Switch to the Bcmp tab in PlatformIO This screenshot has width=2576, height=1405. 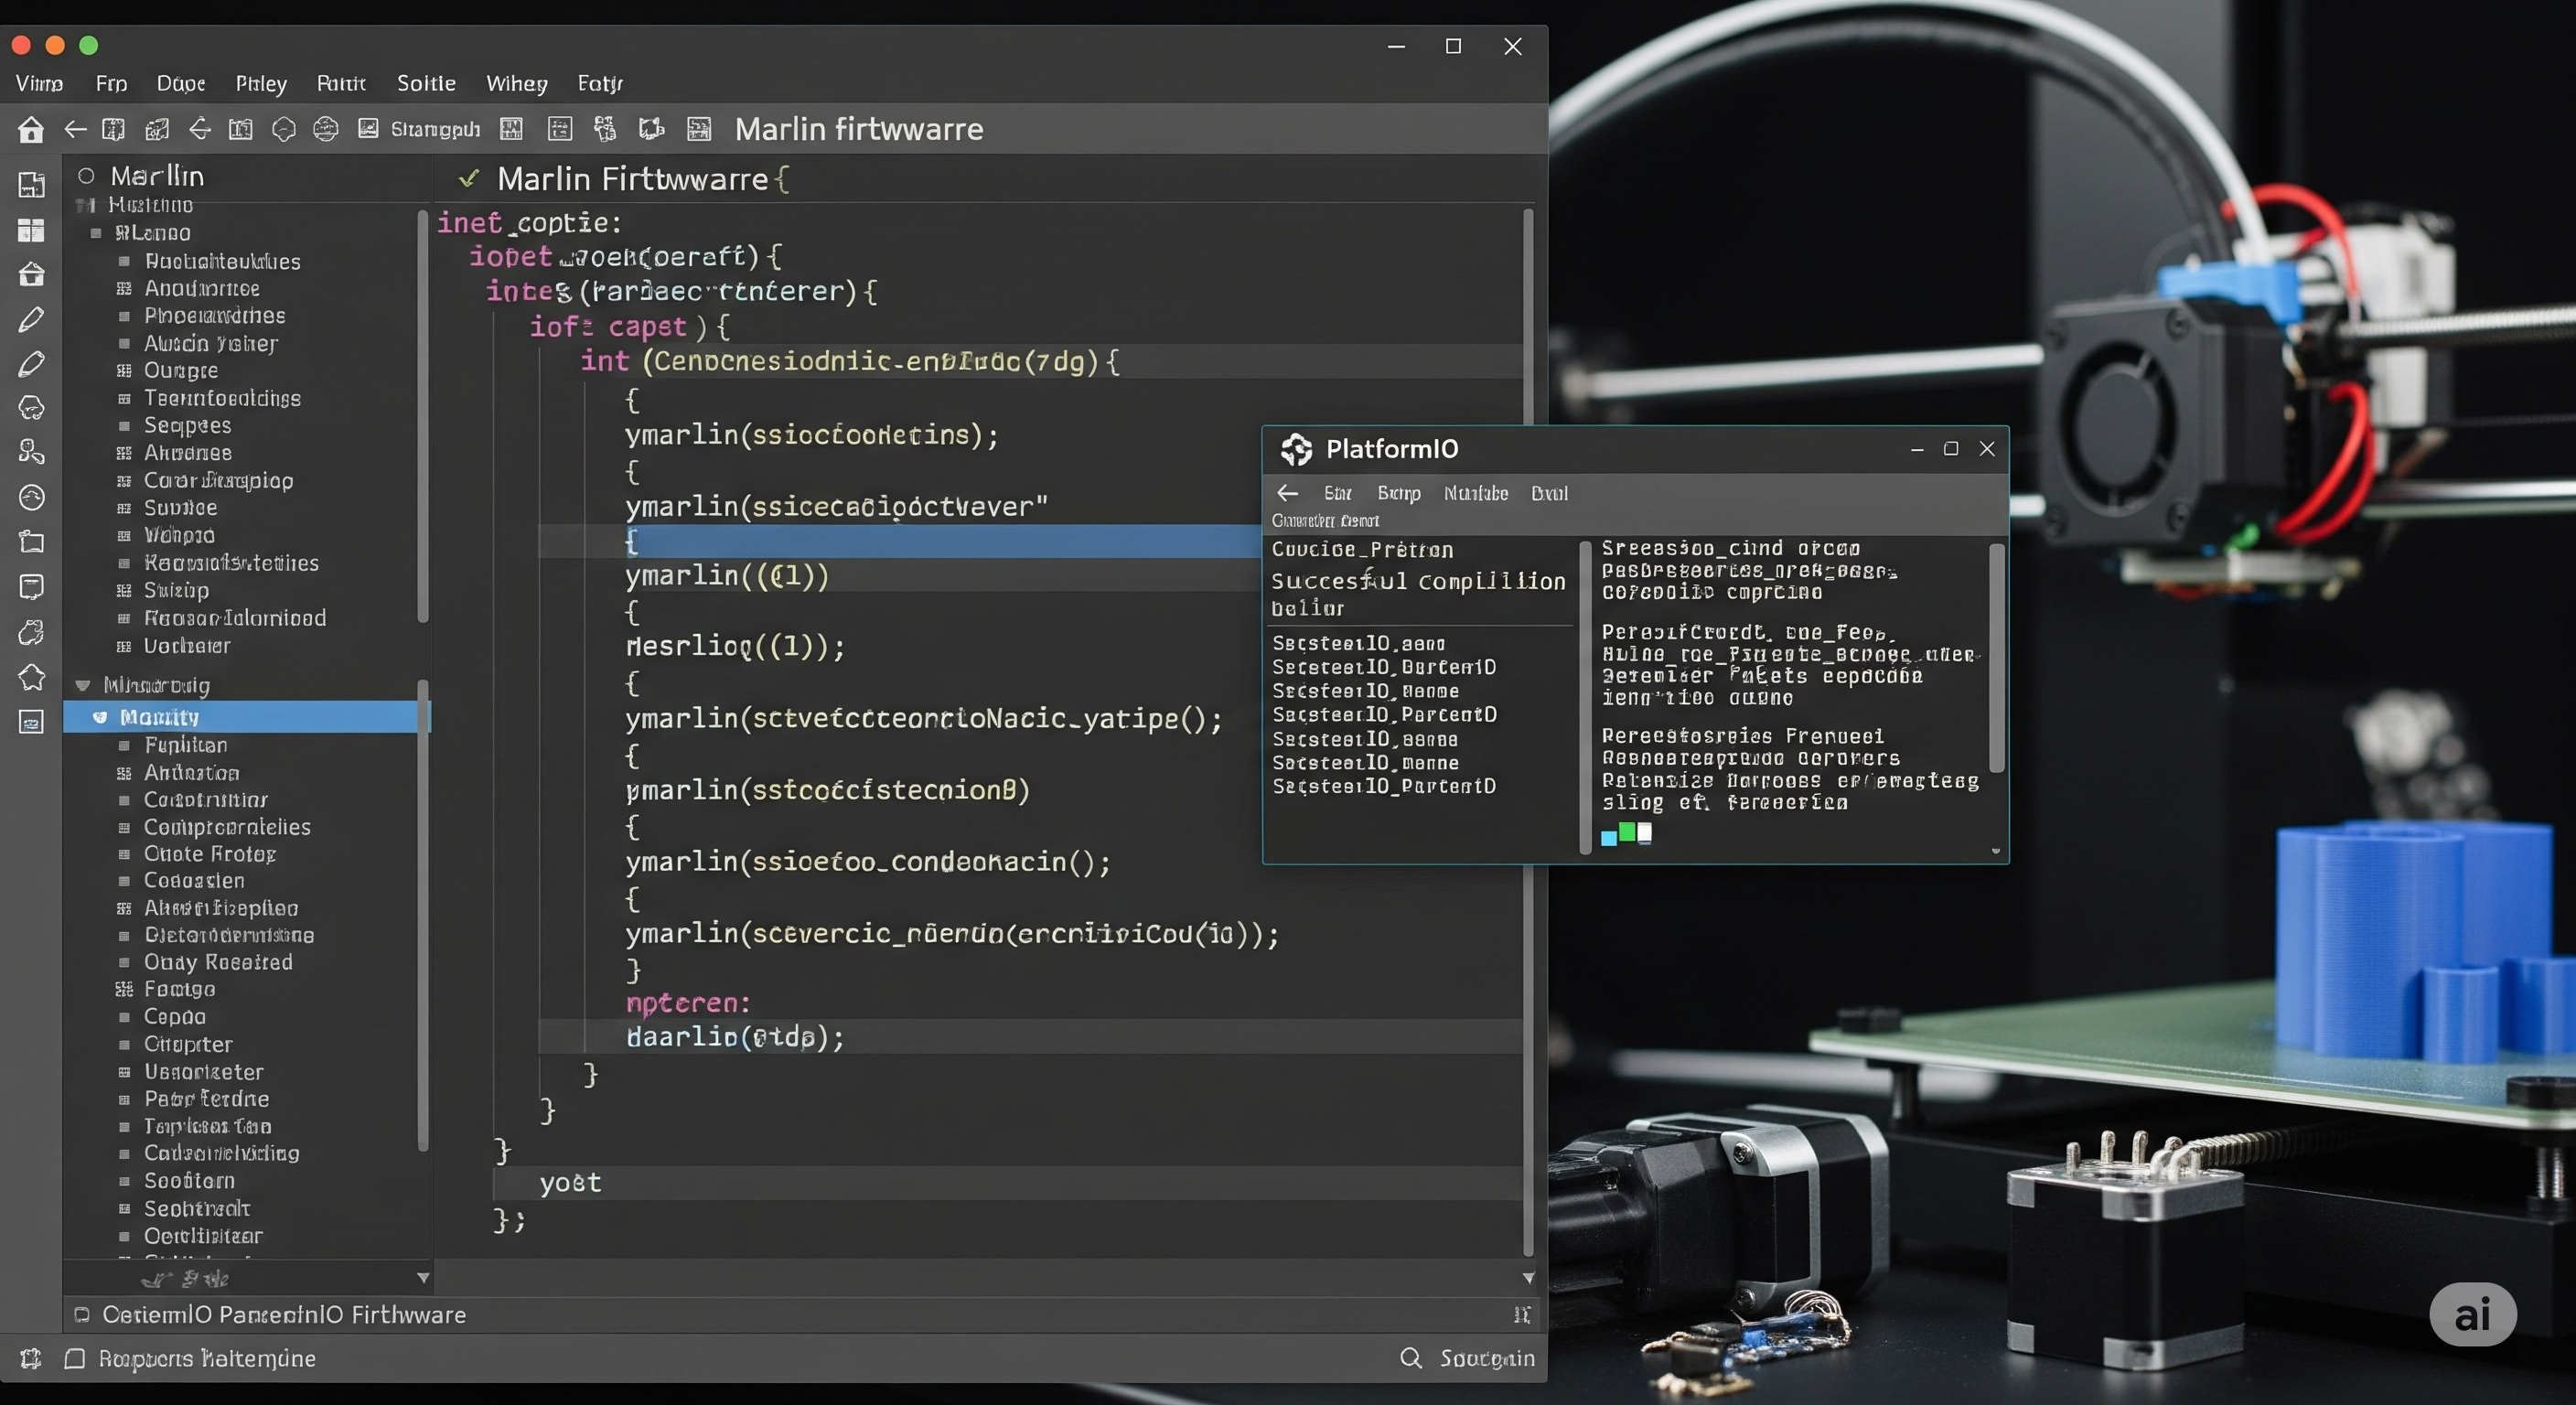1398,493
